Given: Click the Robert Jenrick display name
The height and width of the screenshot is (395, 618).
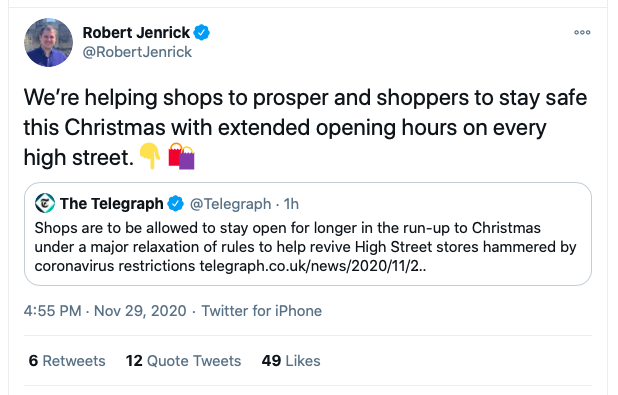Looking at the screenshot, I should pyautogui.click(x=136, y=32).
